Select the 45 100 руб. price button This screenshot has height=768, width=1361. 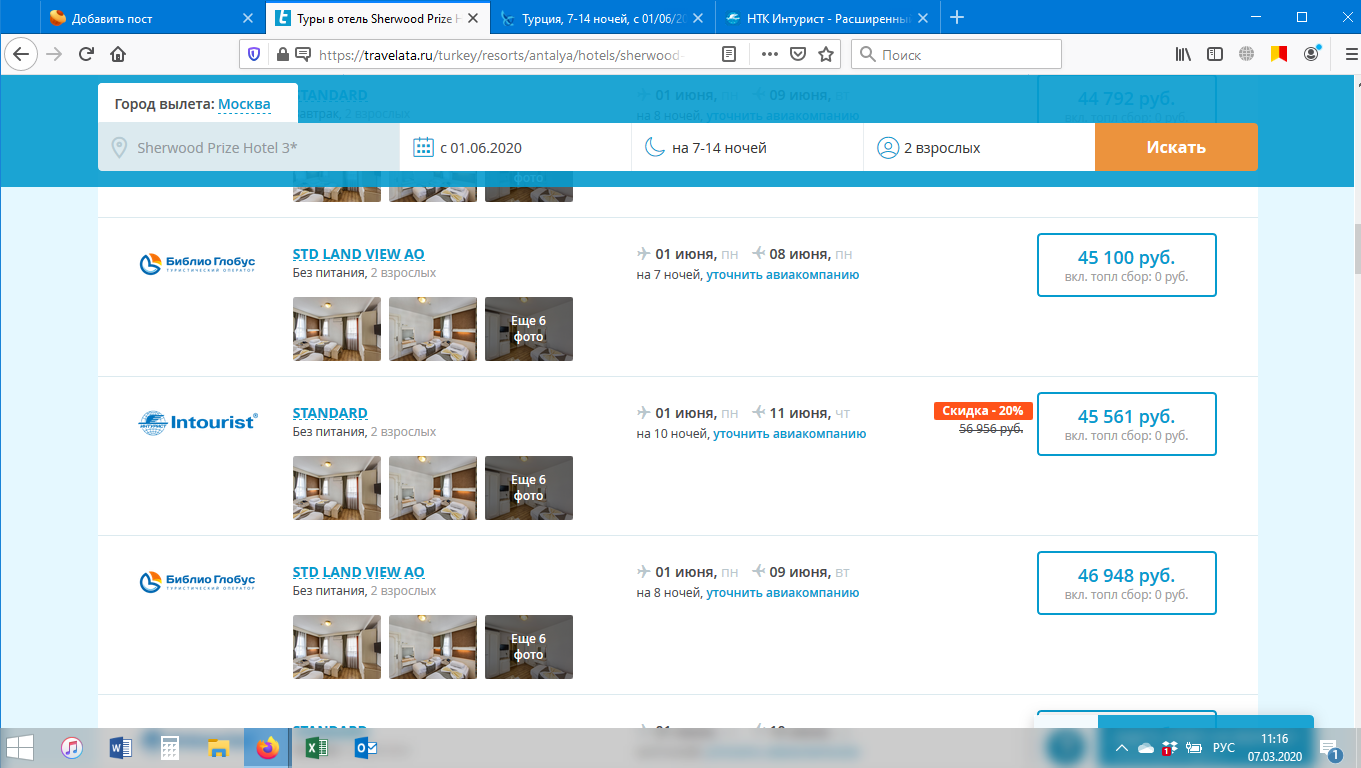coord(1126,265)
